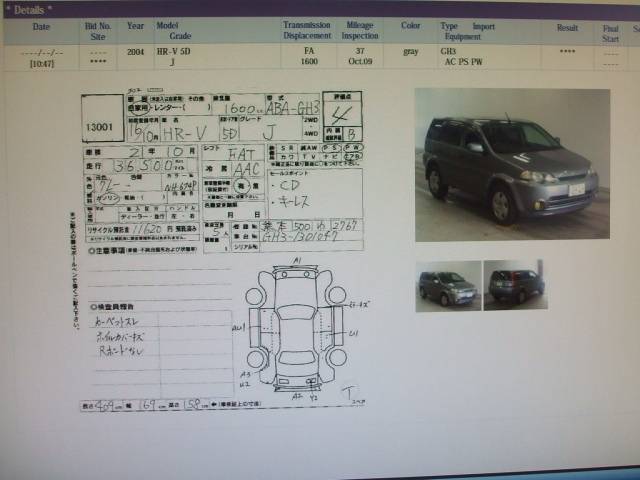640x480 pixels.
Task: Select the mileage value '37'
Action: pyautogui.click(x=360, y=51)
